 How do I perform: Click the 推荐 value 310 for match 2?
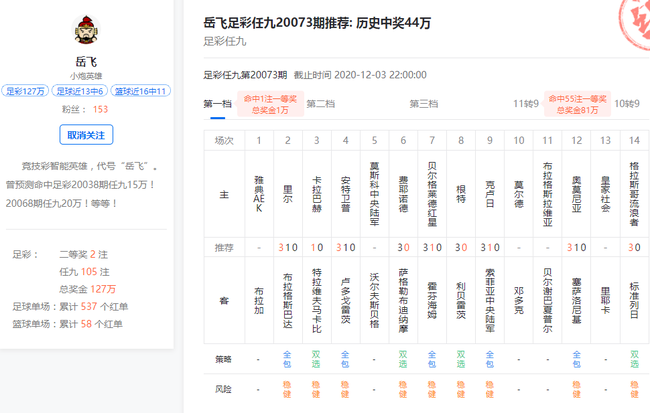288,248
